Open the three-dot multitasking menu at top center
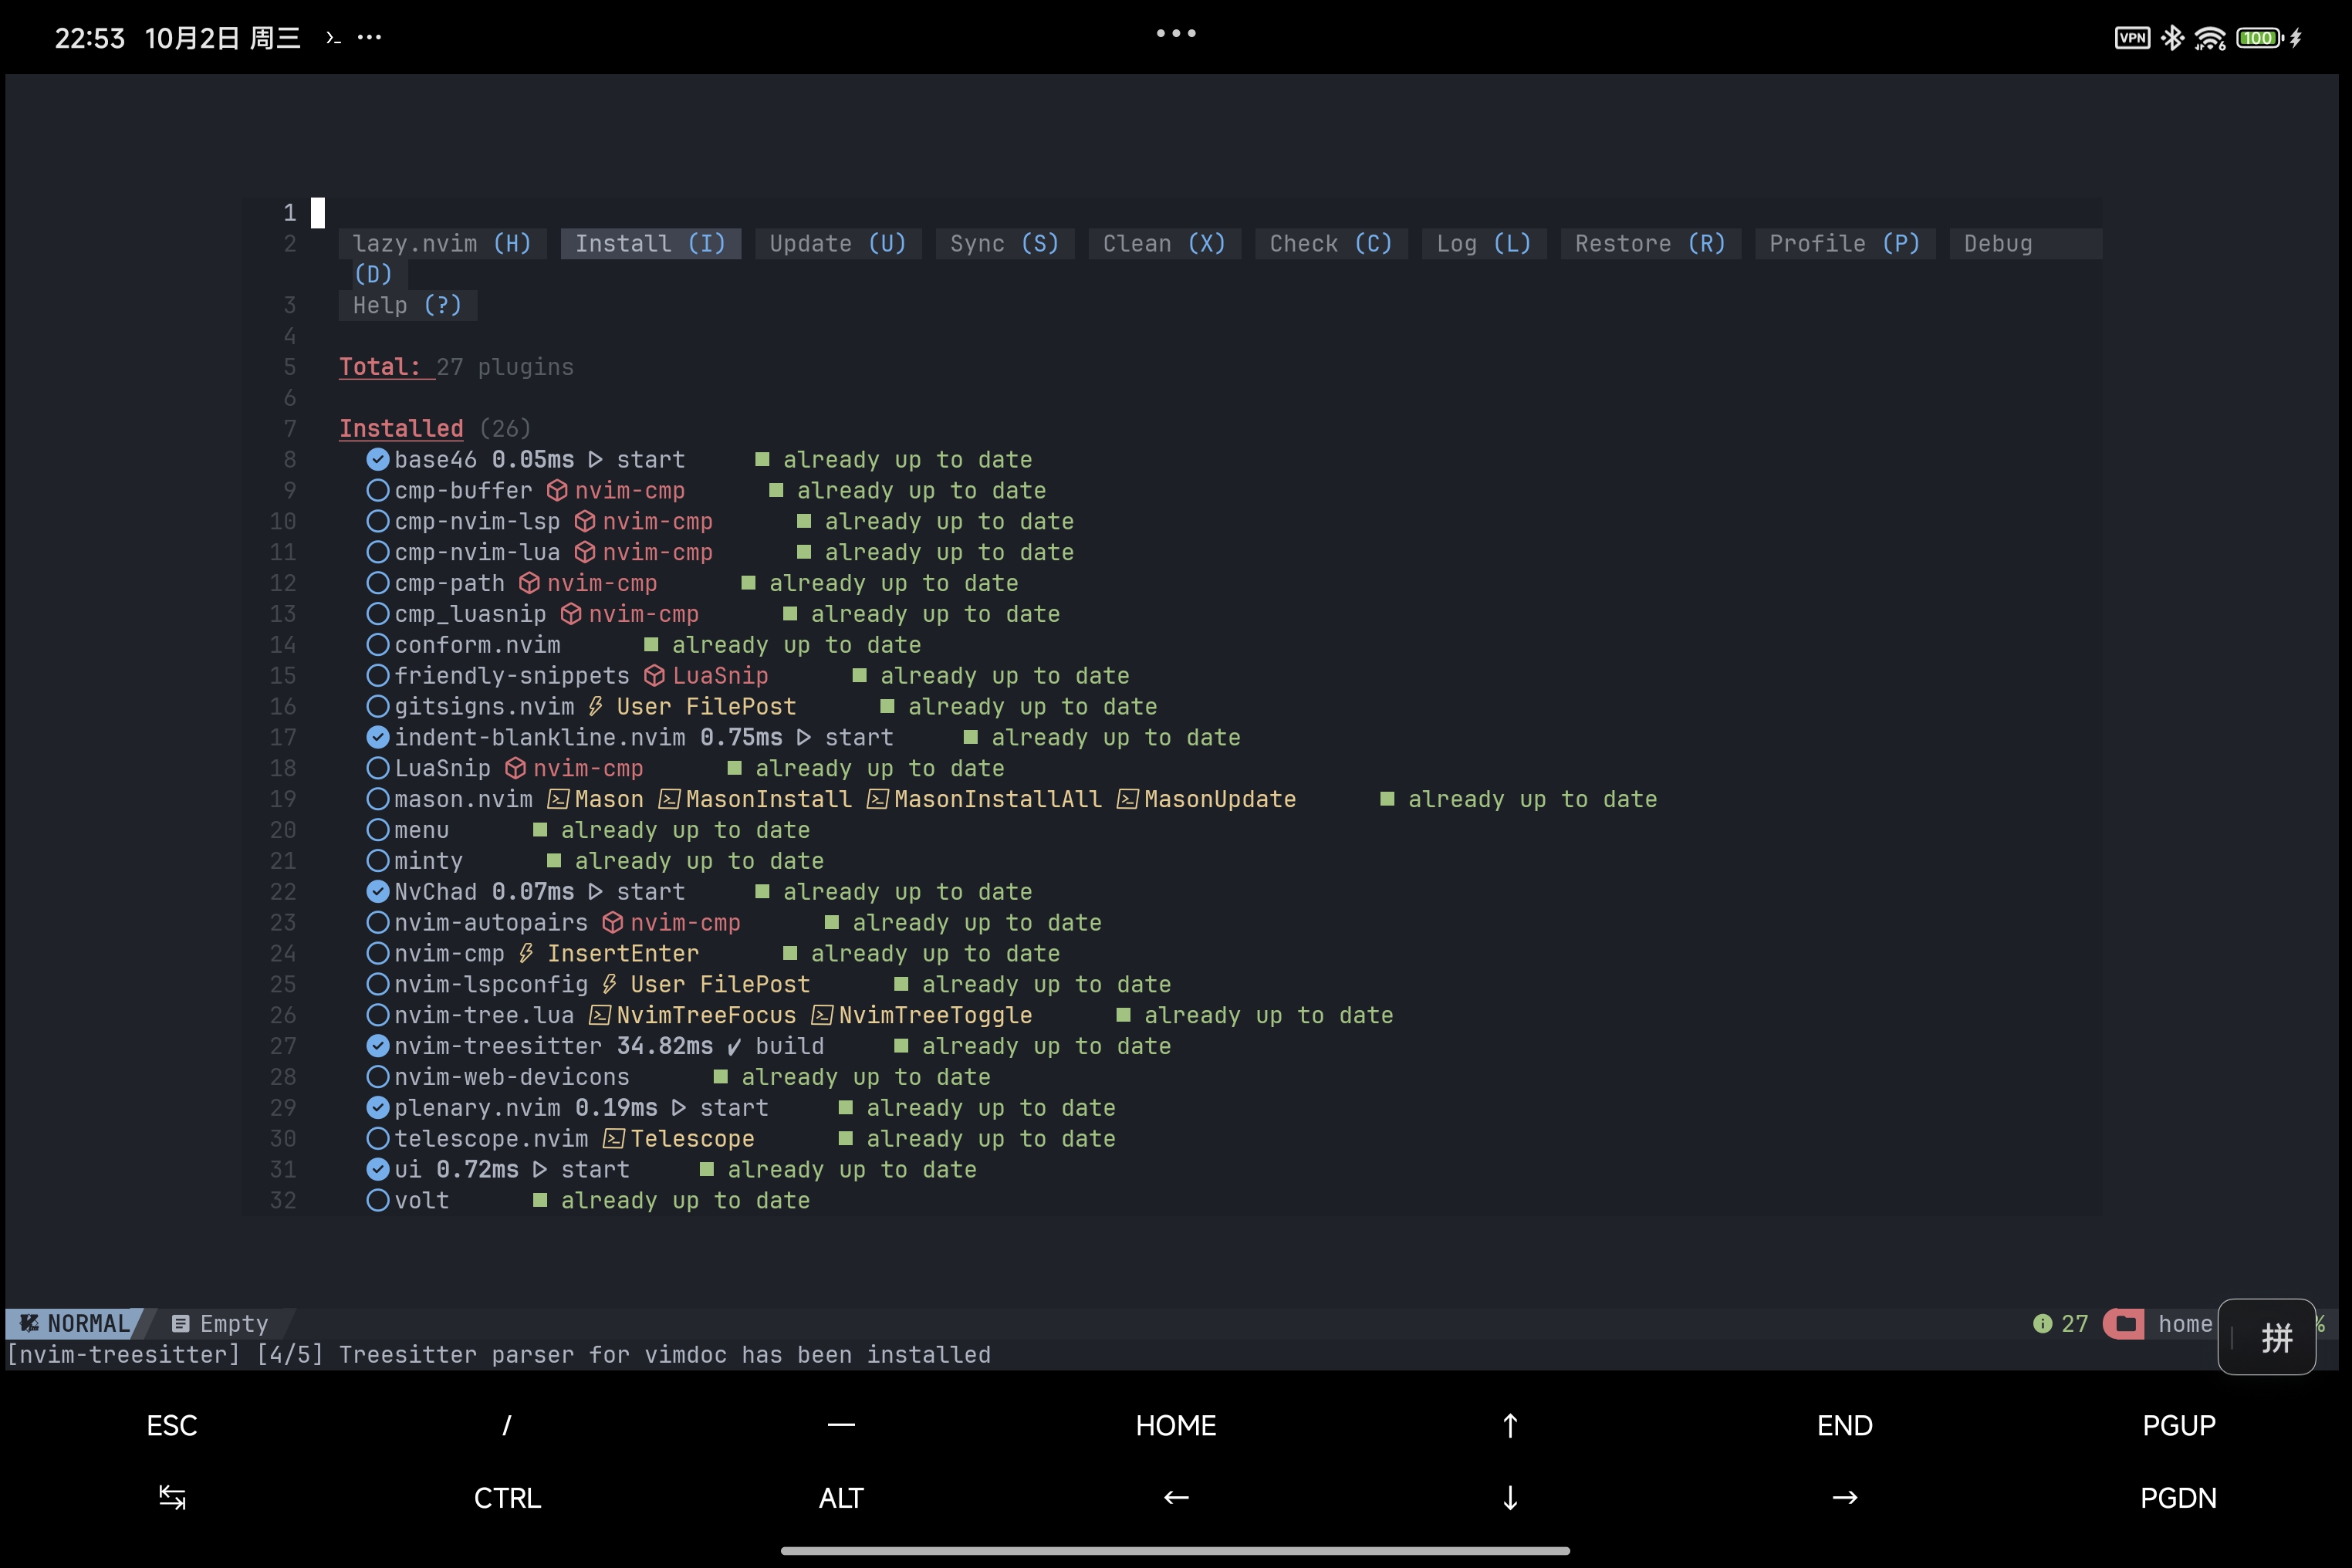The image size is (2352, 1568). 1176,33
